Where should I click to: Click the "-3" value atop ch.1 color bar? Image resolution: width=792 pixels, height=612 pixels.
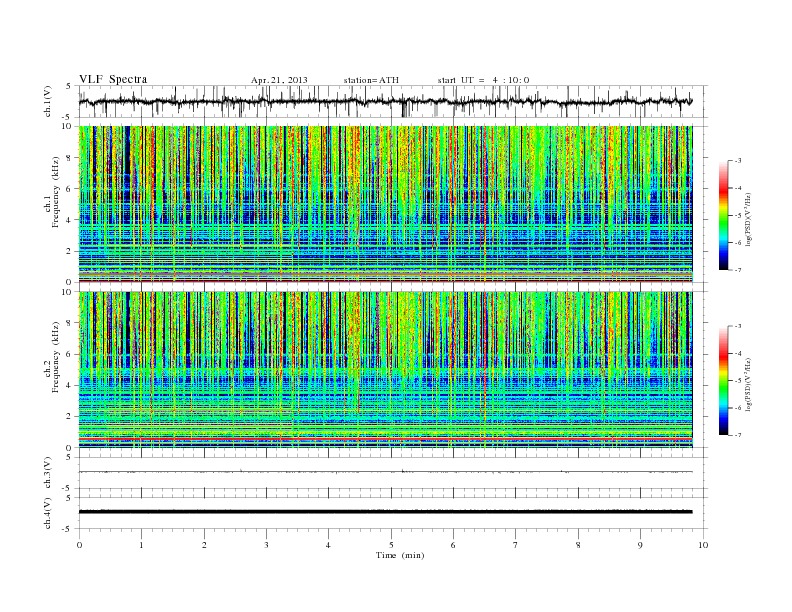point(738,161)
